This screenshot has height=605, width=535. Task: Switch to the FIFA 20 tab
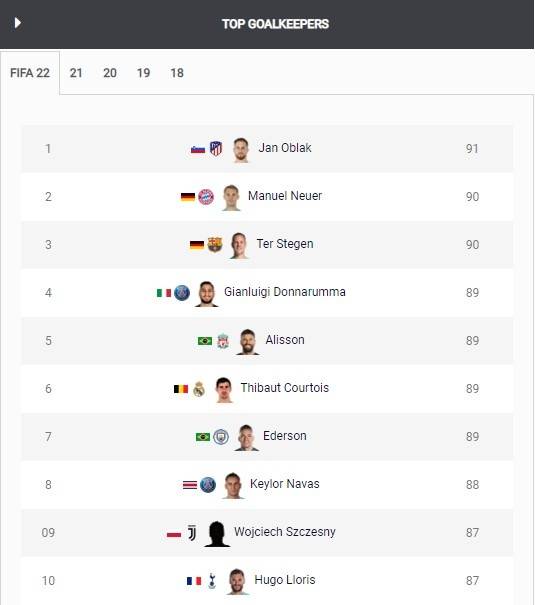tap(110, 73)
